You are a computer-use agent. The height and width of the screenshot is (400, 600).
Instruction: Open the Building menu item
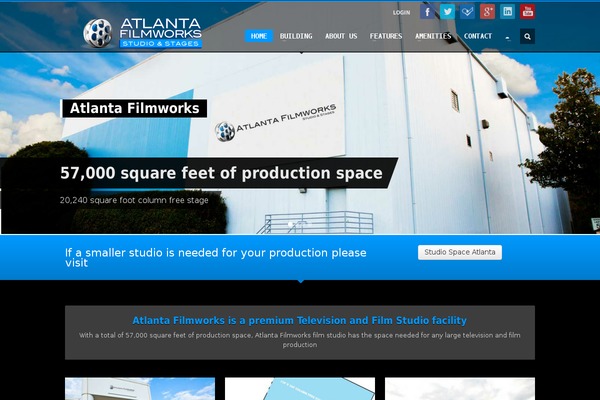tap(296, 36)
